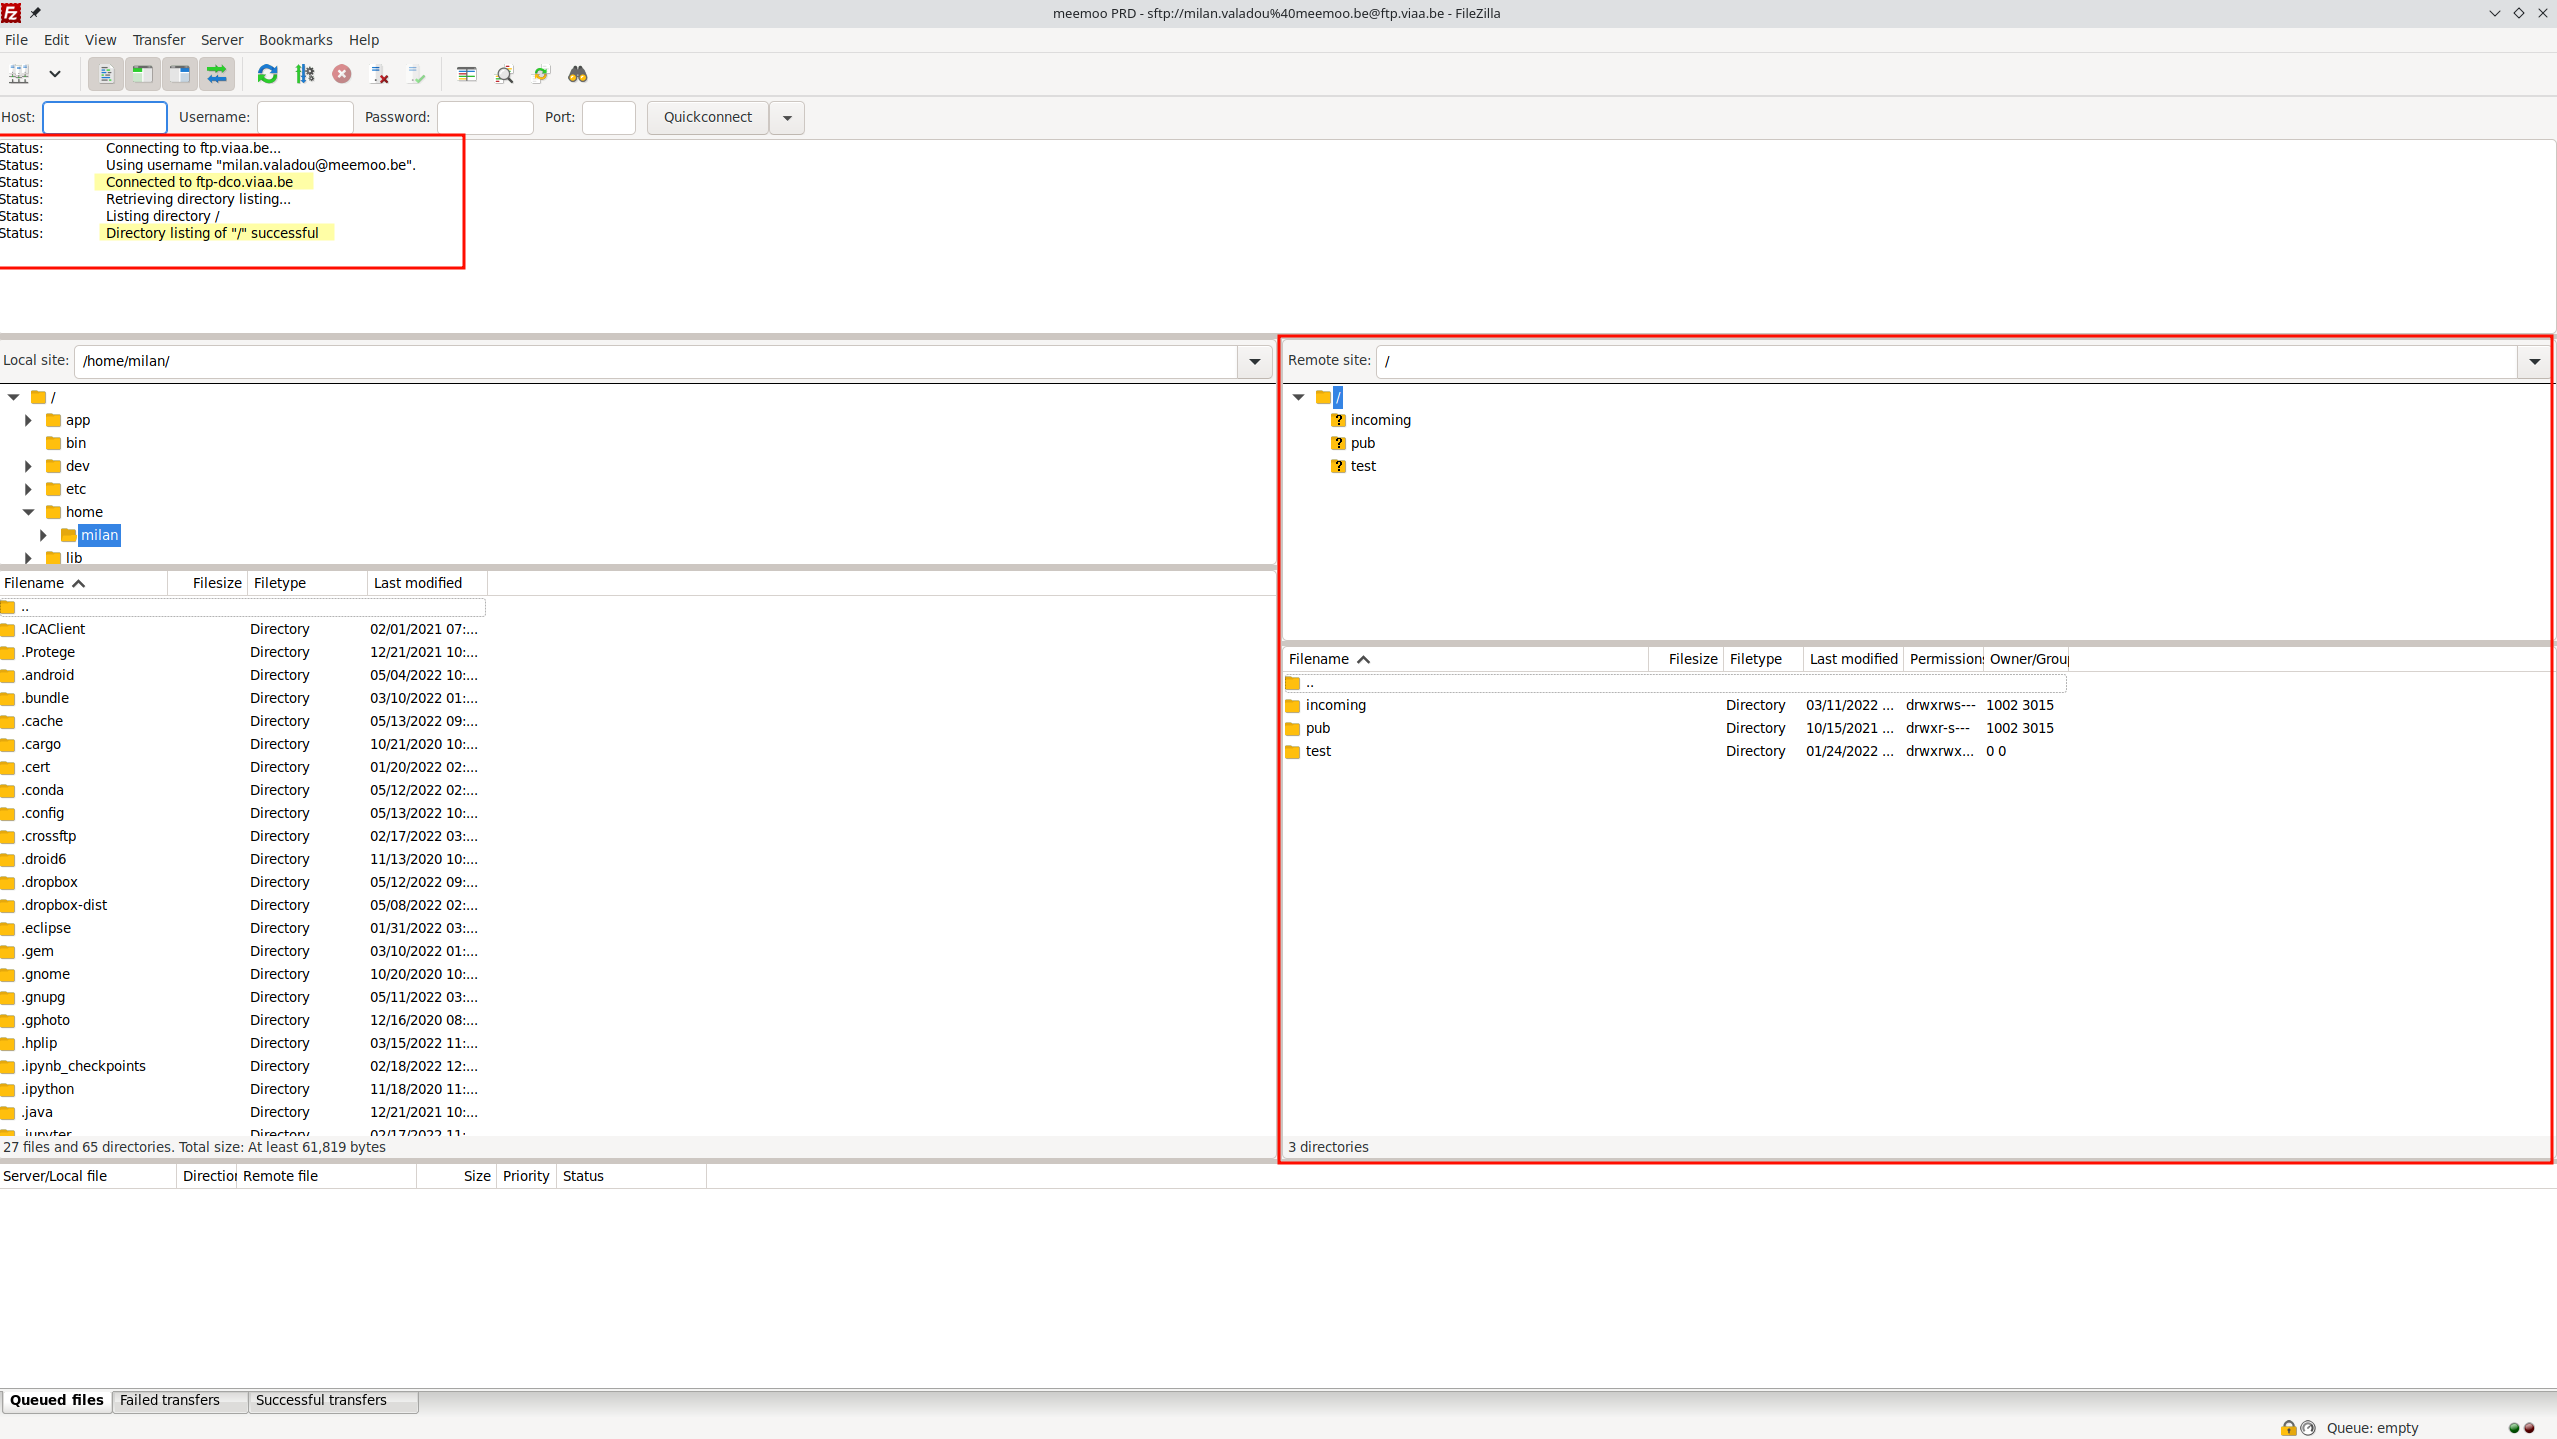Image resolution: width=2557 pixels, height=1439 pixels.
Task: Toggle remote directory tree display
Action: (180, 74)
